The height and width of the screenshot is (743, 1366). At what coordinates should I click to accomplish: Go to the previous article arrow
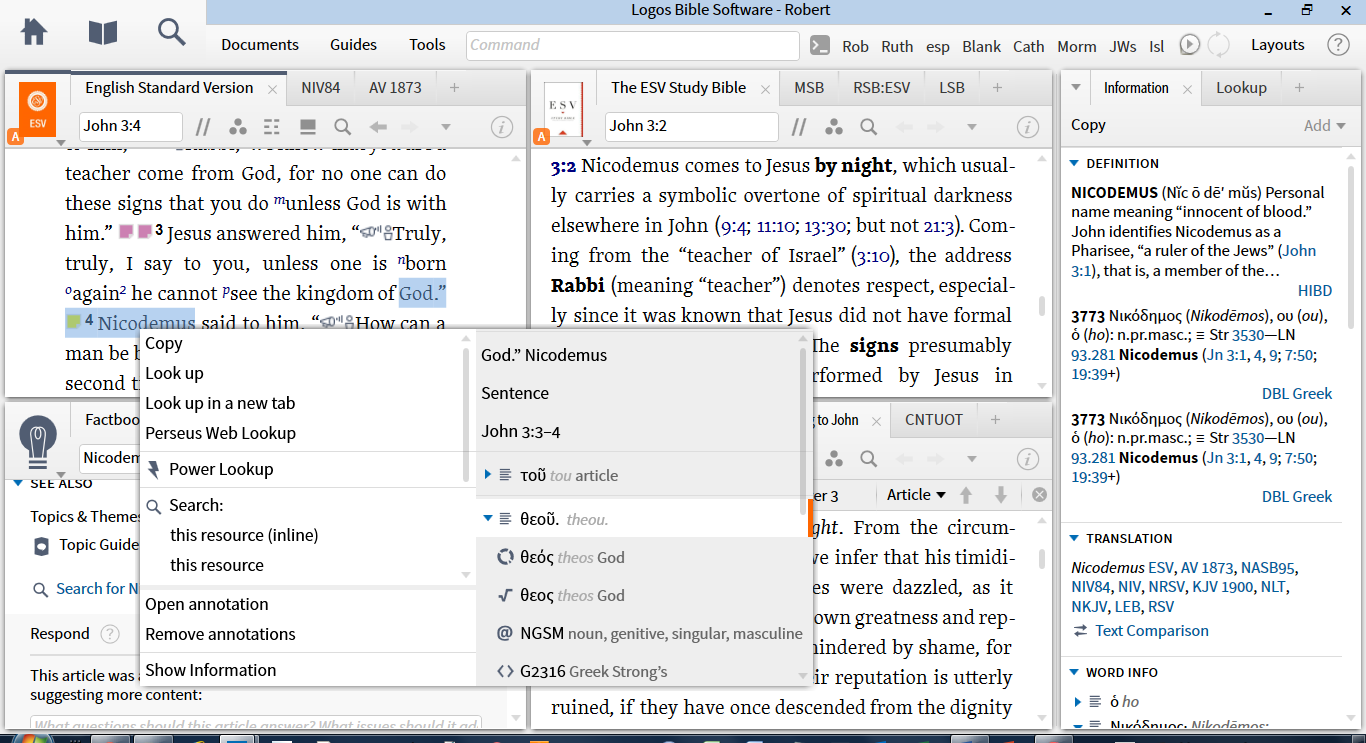click(x=966, y=495)
